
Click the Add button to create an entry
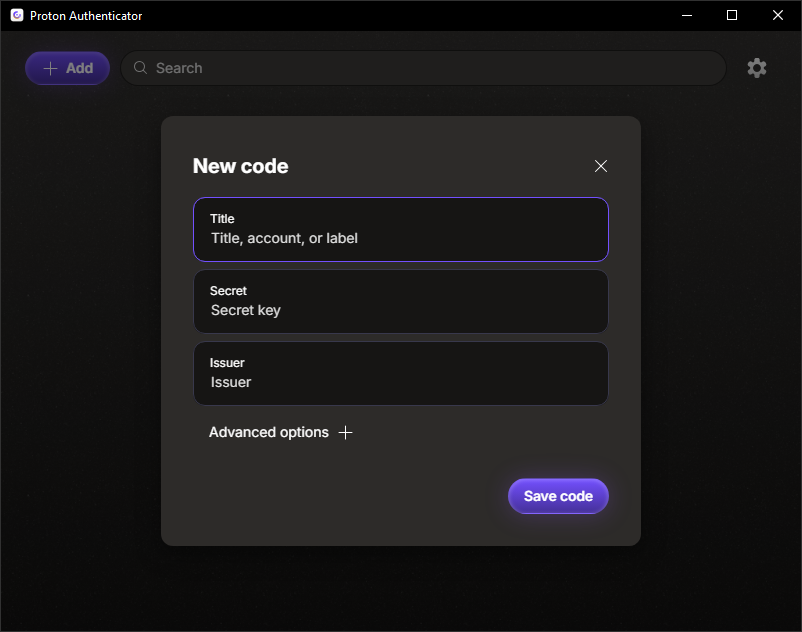click(67, 68)
